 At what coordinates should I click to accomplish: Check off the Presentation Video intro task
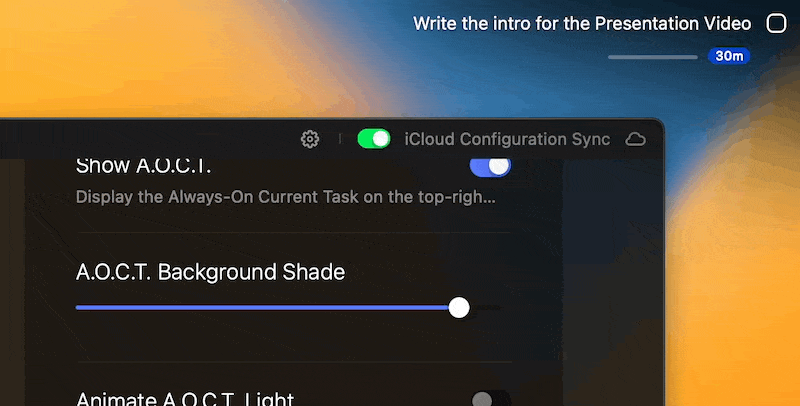(x=776, y=23)
